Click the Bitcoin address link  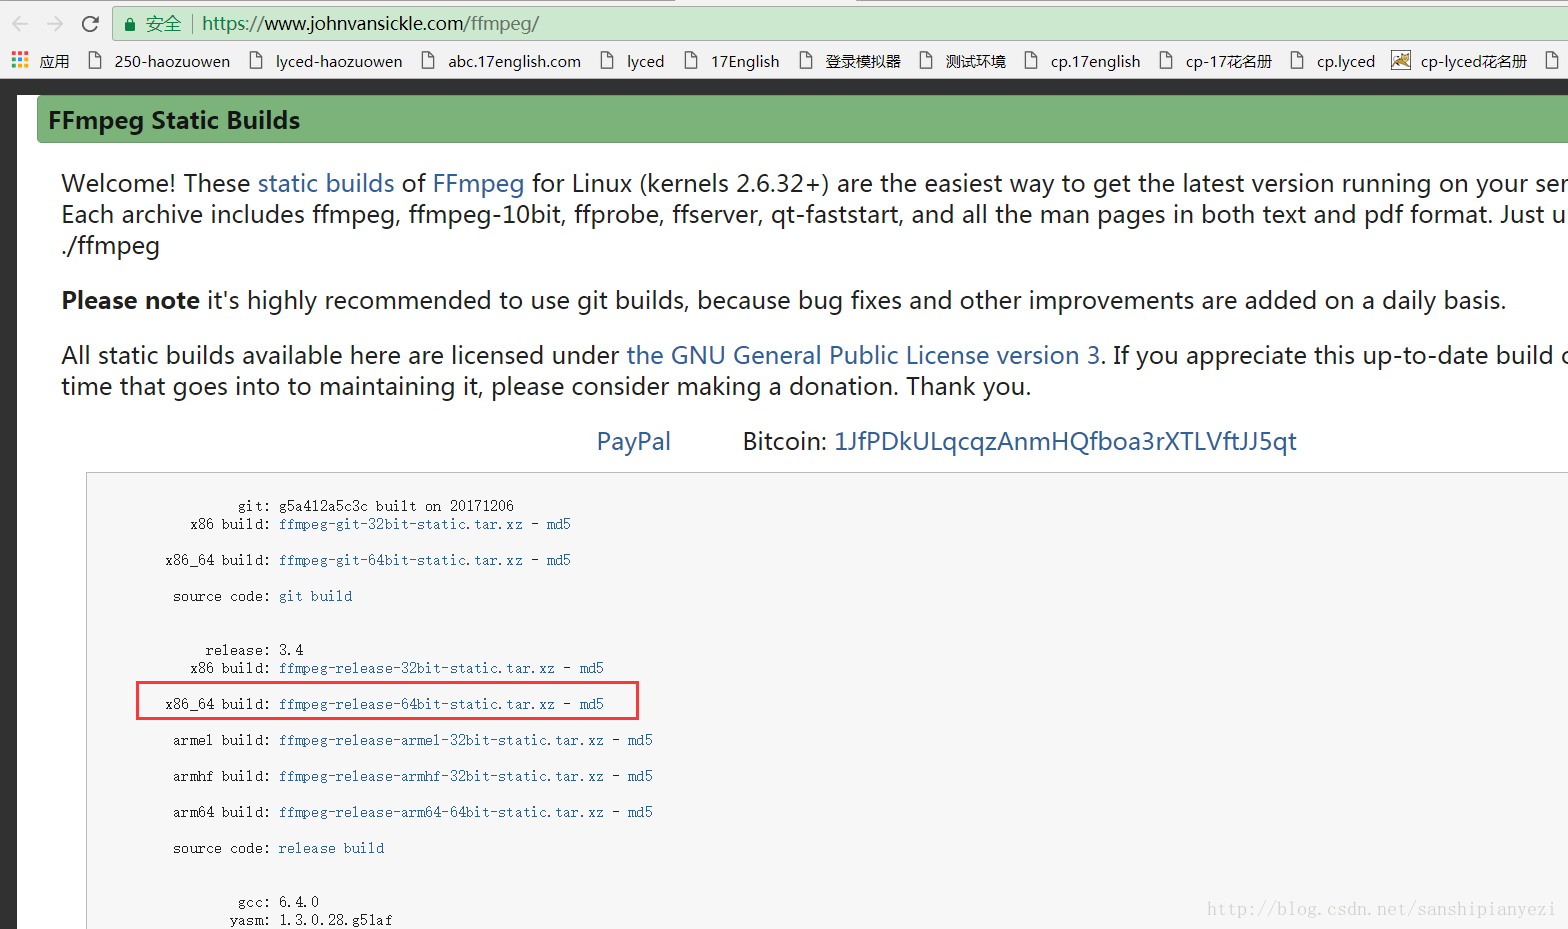click(1065, 442)
